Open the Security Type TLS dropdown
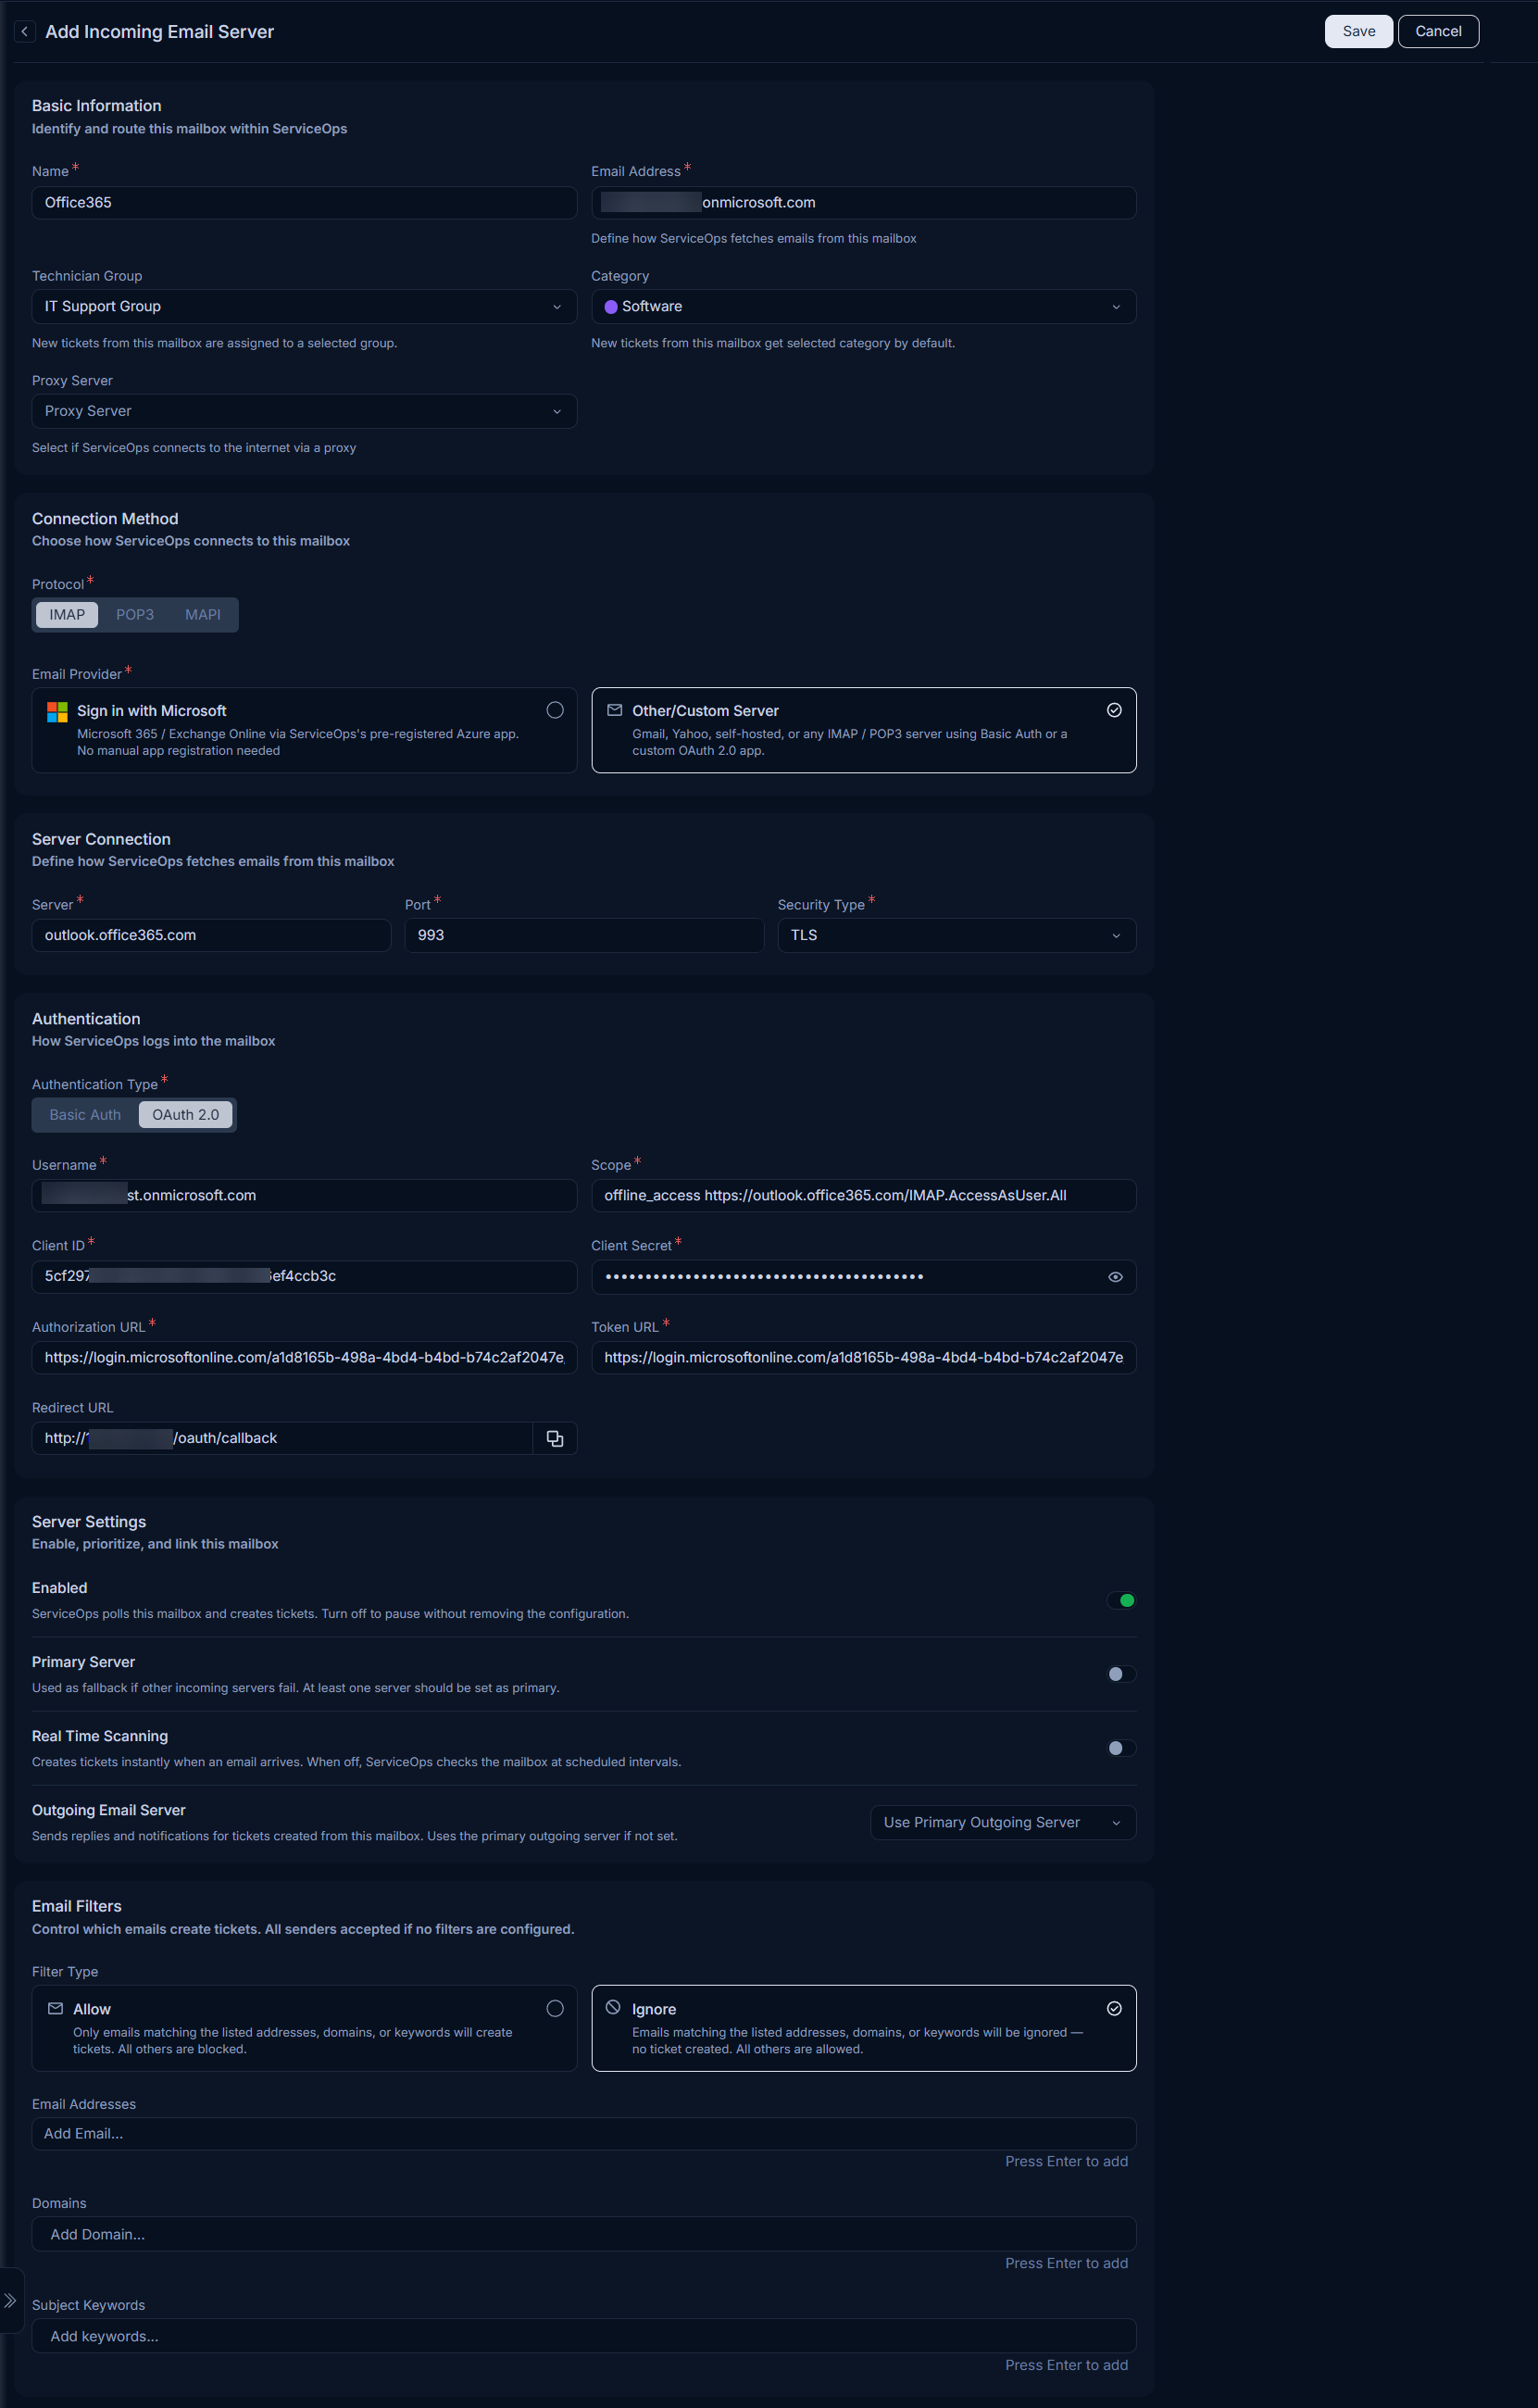This screenshot has width=1538, height=2408. point(956,935)
